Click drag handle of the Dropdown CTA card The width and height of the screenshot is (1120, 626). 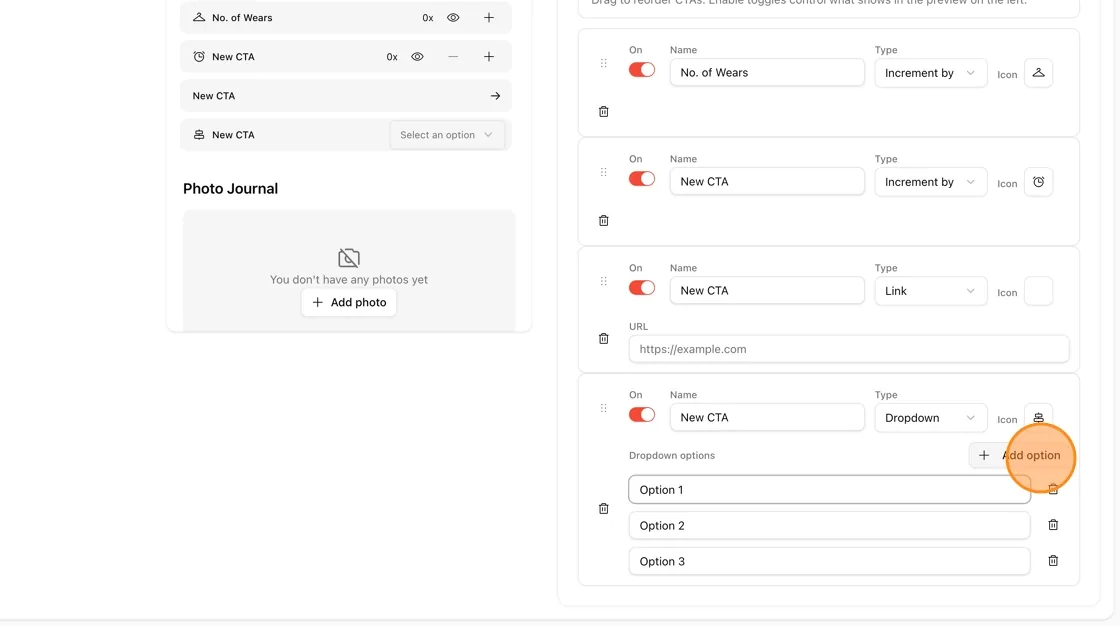[604, 408]
